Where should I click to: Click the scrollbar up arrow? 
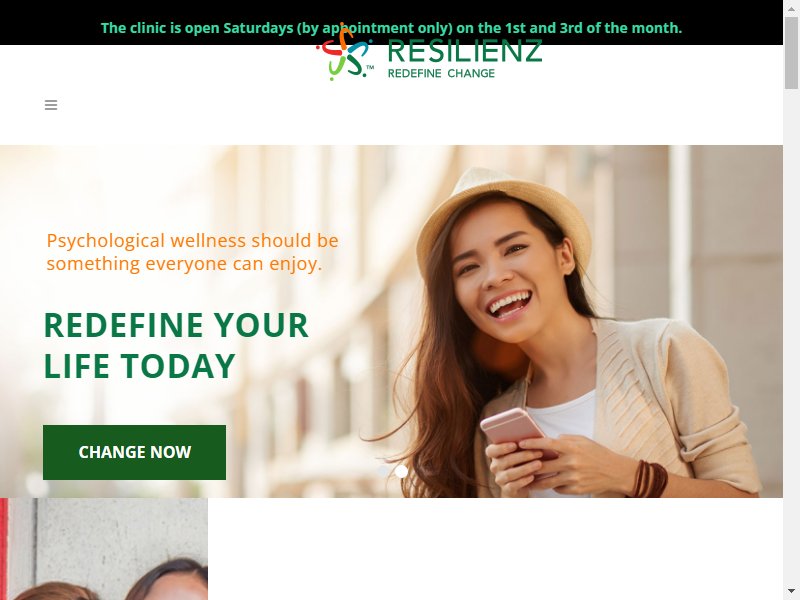(791, 9)
